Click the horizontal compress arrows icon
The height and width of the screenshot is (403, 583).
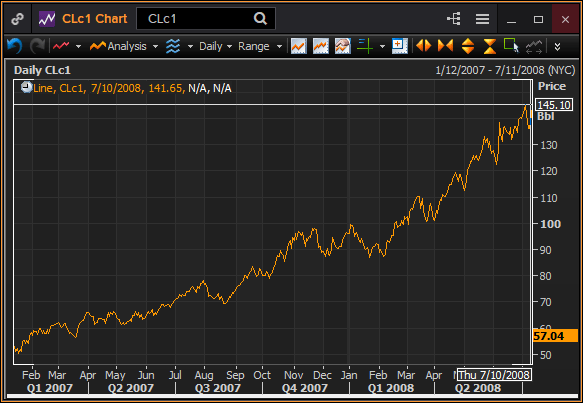tap(445, 46)
